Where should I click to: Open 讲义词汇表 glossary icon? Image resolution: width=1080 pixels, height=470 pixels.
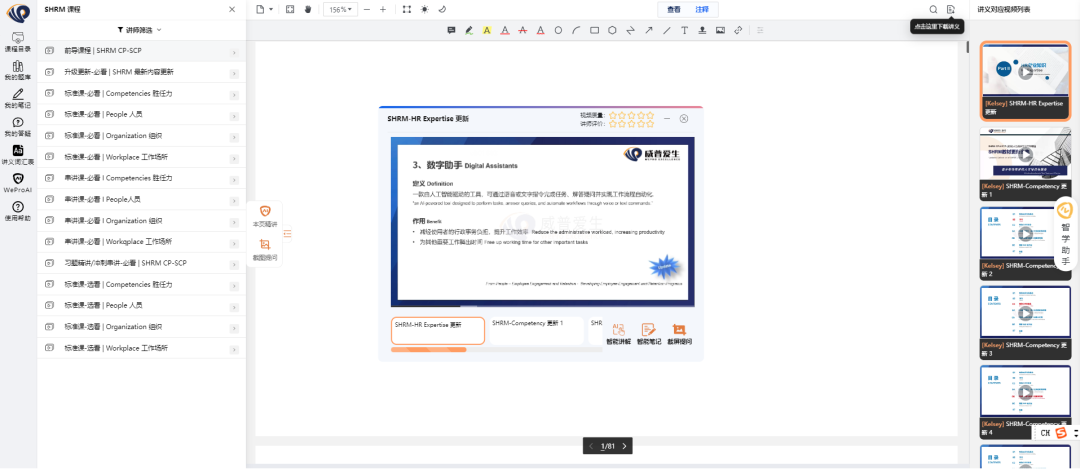(x=18, y=155)
